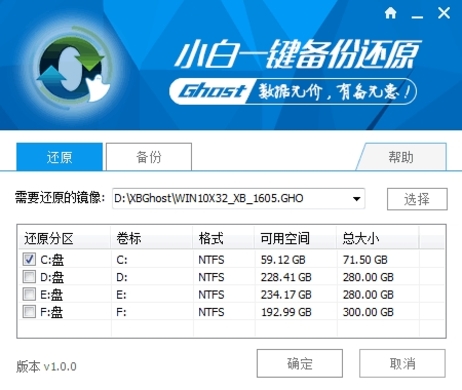Select the 280.00 GB cell in E: row
Image resolution: width=462 pixels, height=390 pixels.
point(368,295)
